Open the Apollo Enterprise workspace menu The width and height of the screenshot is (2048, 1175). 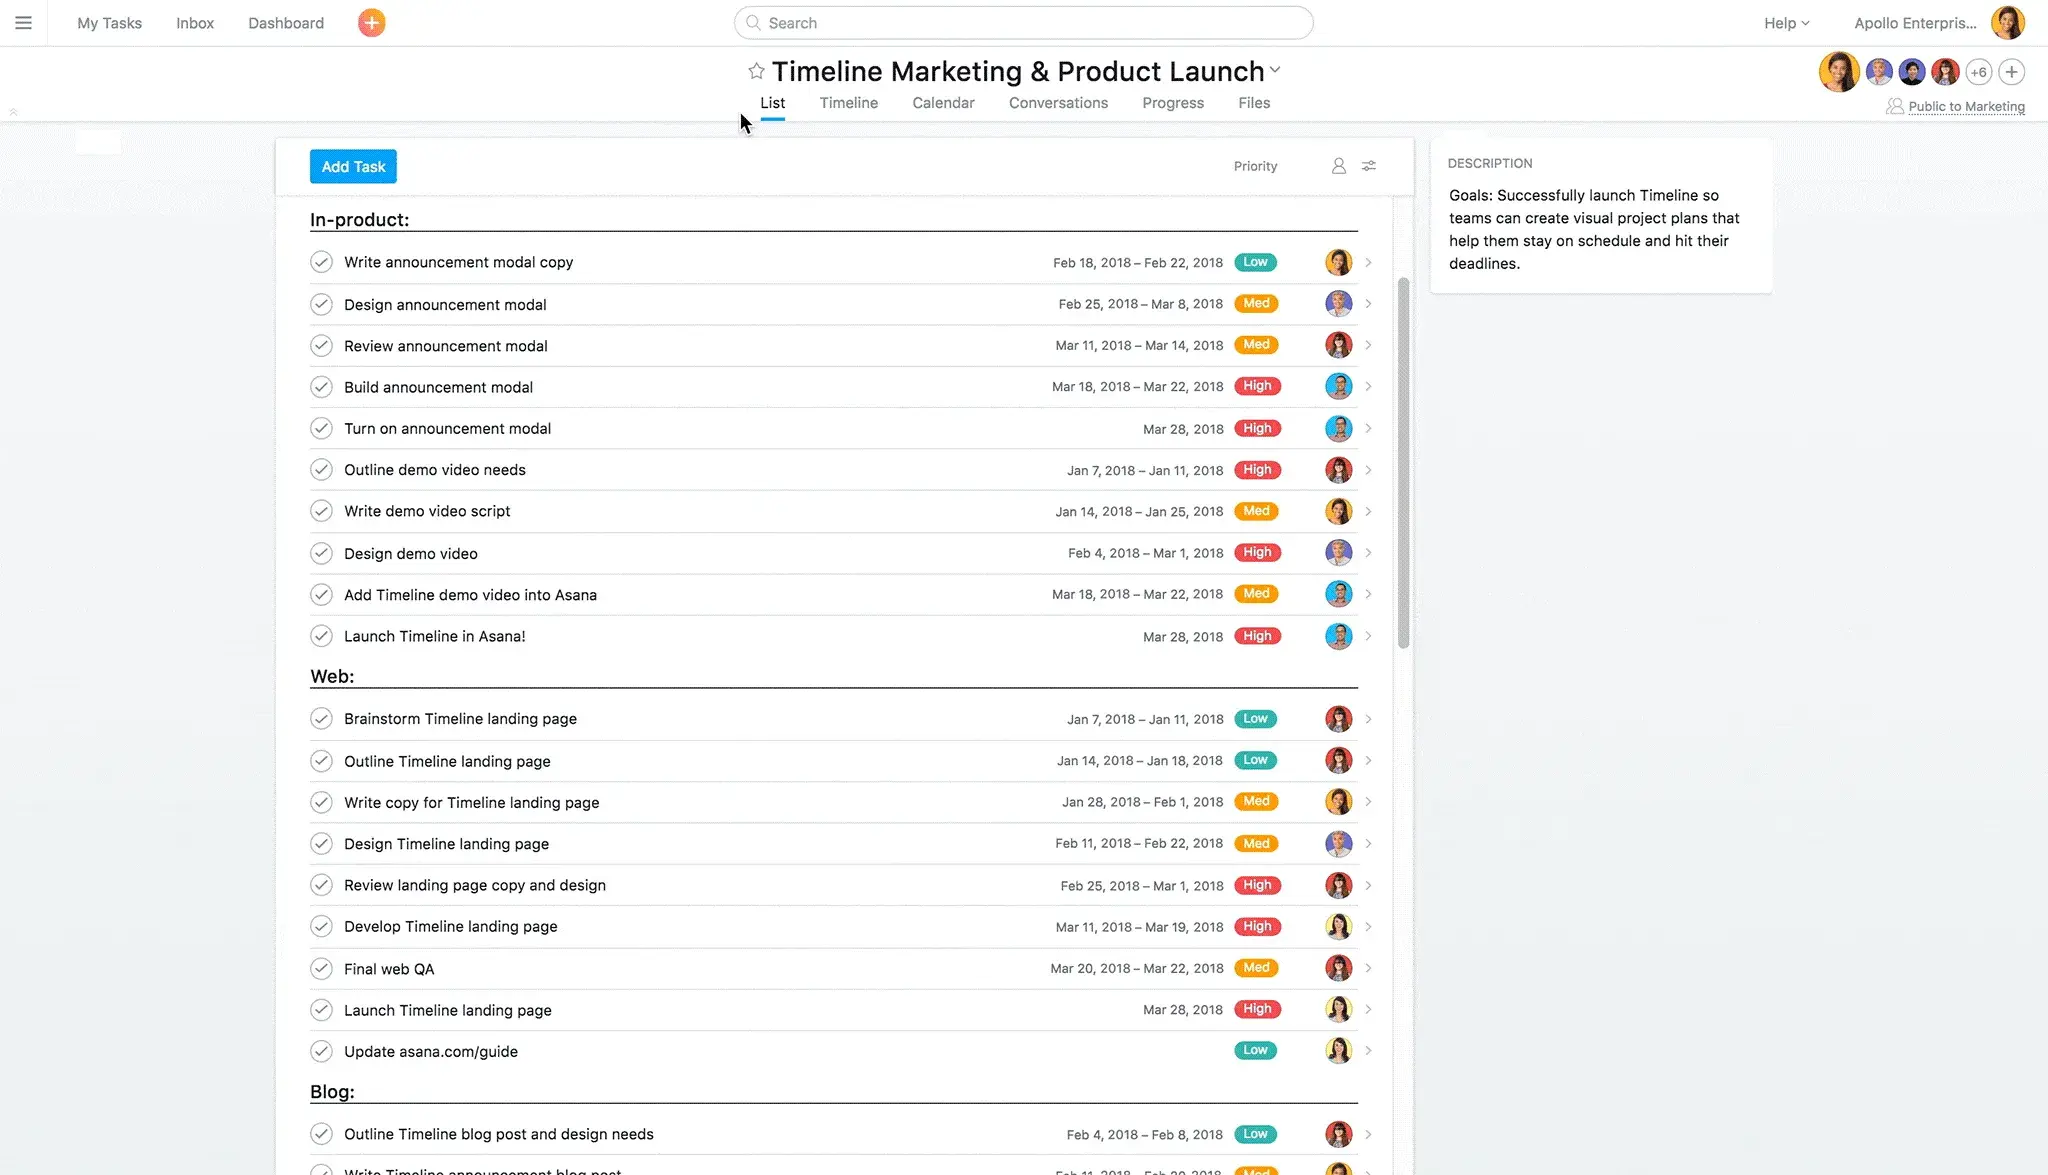(1915, 23)
